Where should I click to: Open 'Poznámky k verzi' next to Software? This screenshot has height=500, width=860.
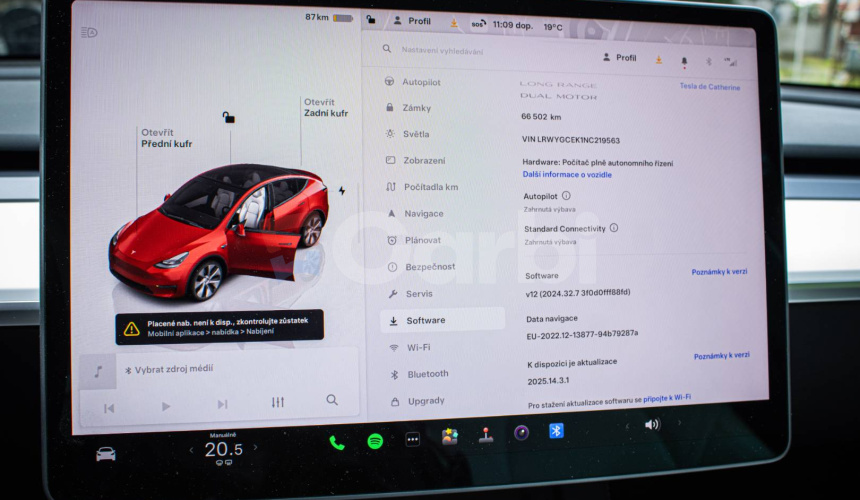(719, 272)
